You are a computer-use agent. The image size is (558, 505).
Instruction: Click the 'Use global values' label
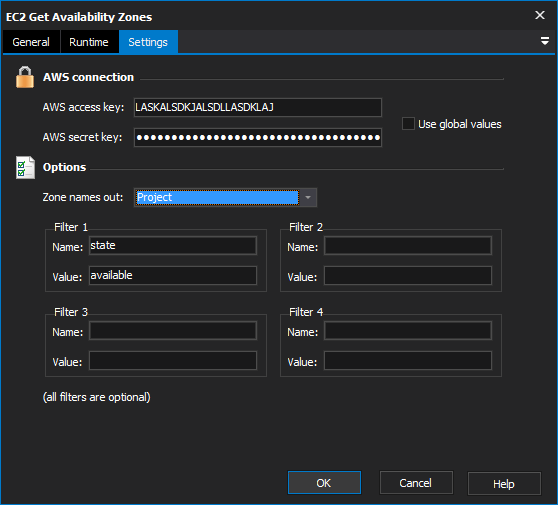tap(459, 124)
